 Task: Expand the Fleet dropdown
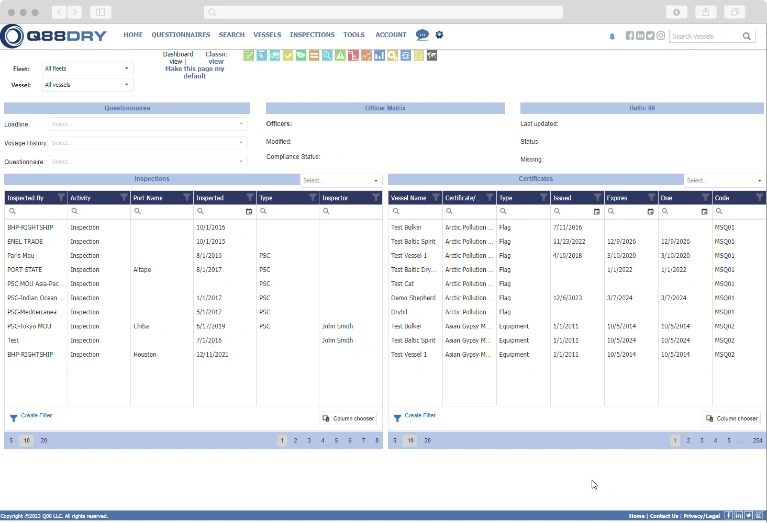coord(87,69)
